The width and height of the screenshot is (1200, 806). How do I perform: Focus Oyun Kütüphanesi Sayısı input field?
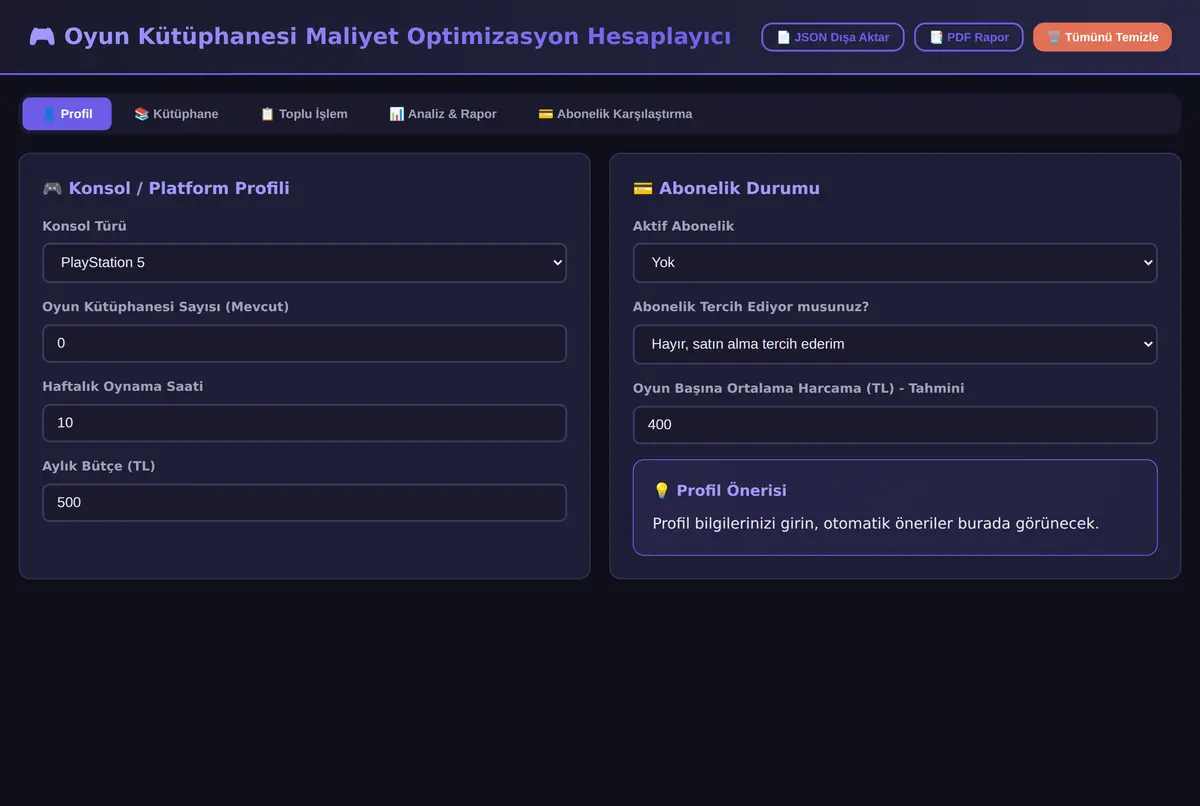[x=304, y=343]
